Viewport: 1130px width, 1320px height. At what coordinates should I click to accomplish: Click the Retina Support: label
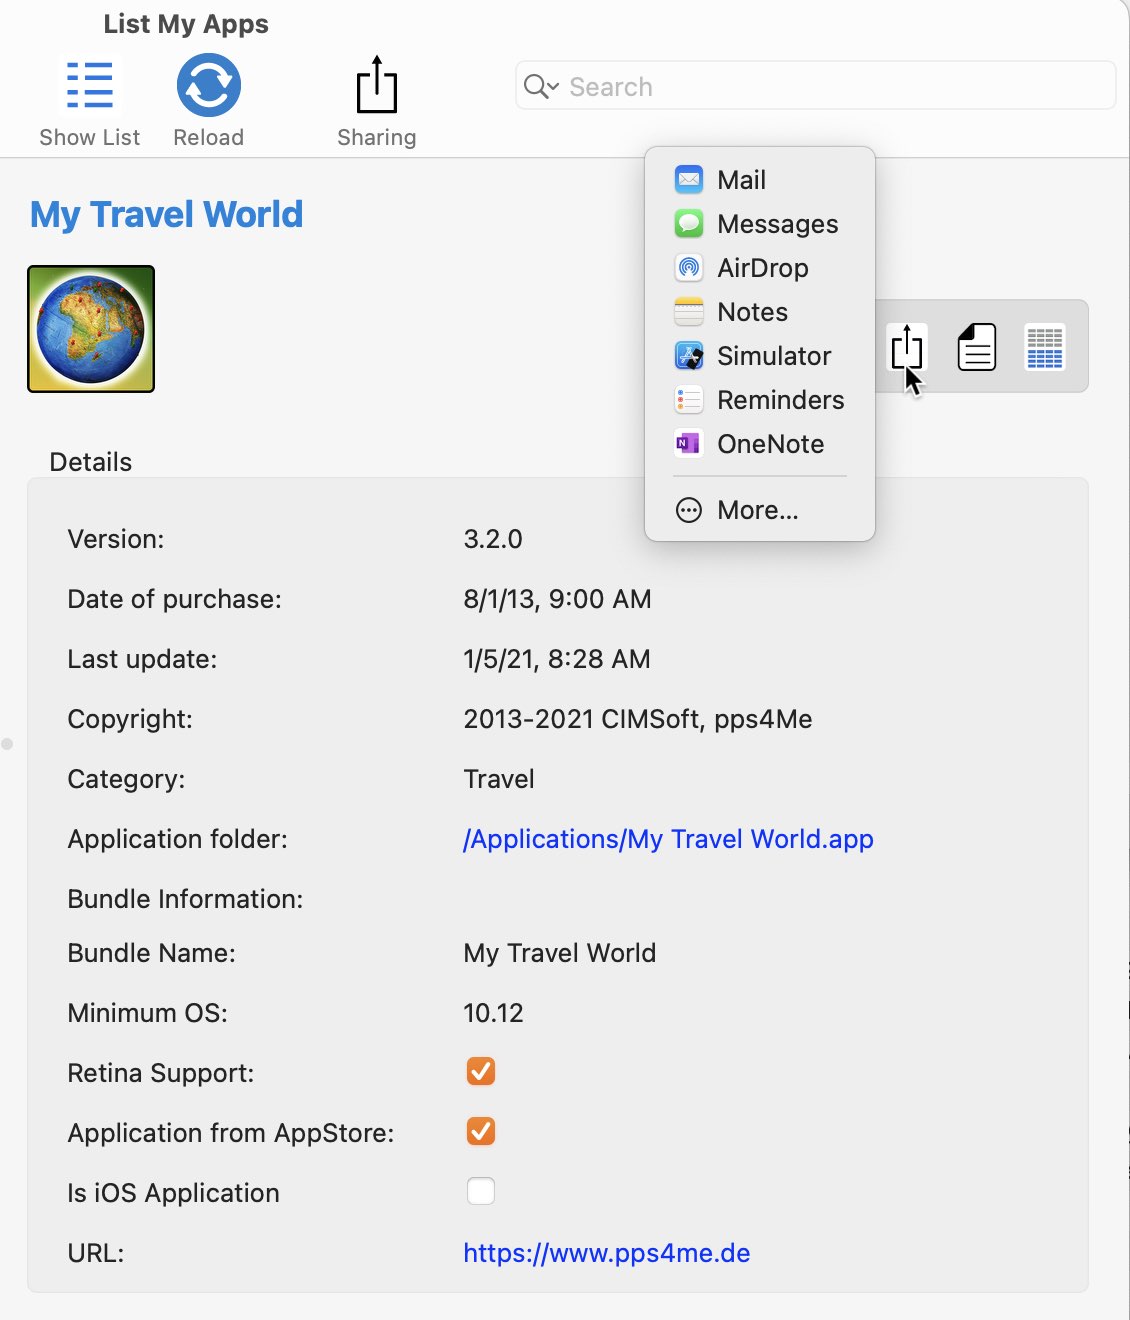pyautogui.click(x=161, y=1073)
